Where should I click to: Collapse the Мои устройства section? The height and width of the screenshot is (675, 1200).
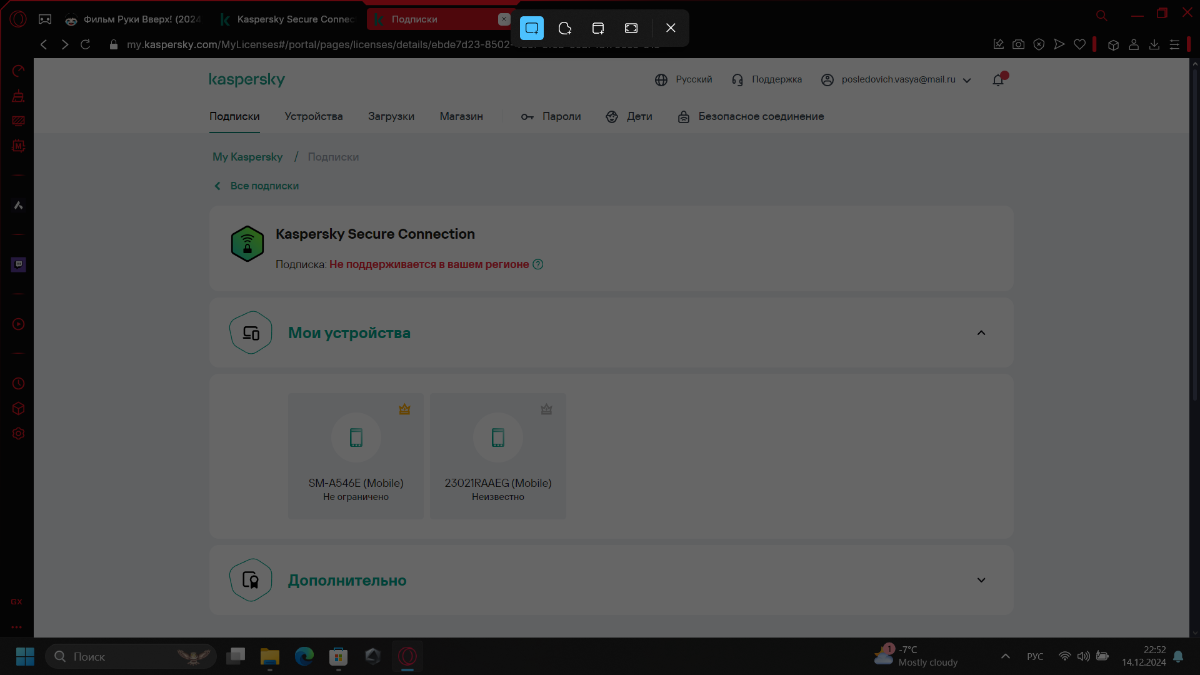tap(981, 333)
